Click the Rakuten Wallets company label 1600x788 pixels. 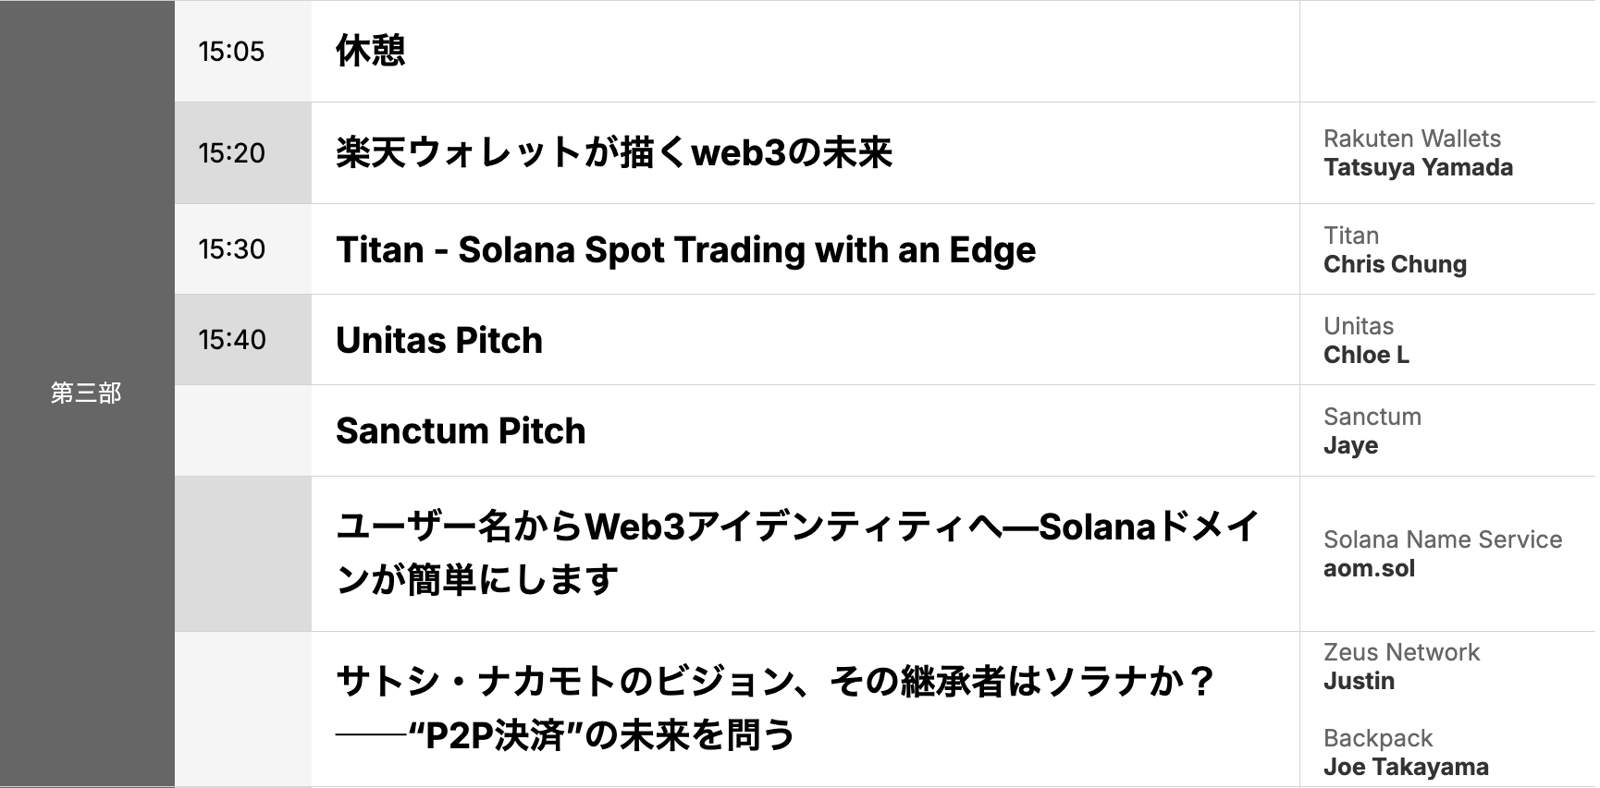tap(1411, 139)
